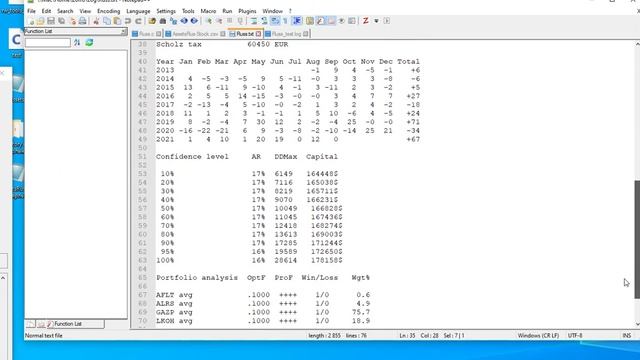Click the Save All toolbar icon
The height and width of the screenshot is (360, 640).
click(62, 21)
